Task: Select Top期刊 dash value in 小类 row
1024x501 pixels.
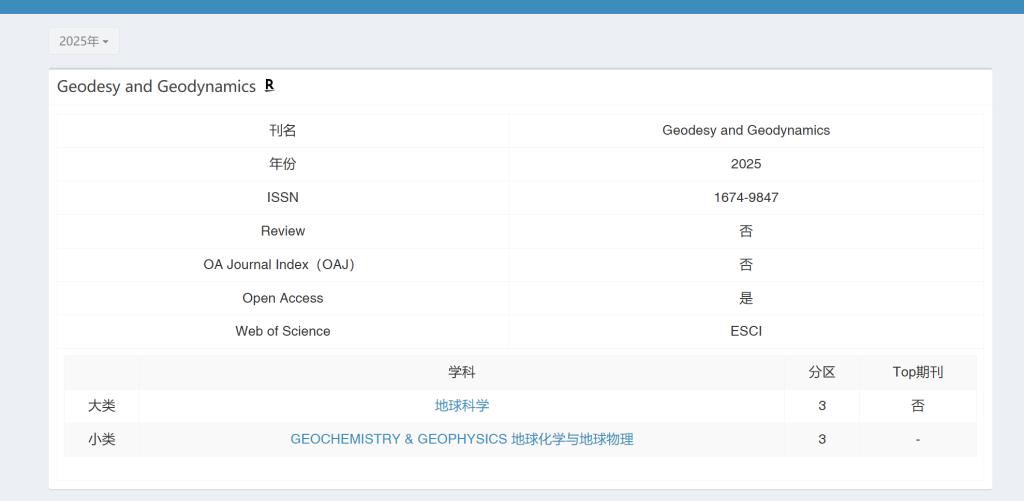Action: coord(918,440)
